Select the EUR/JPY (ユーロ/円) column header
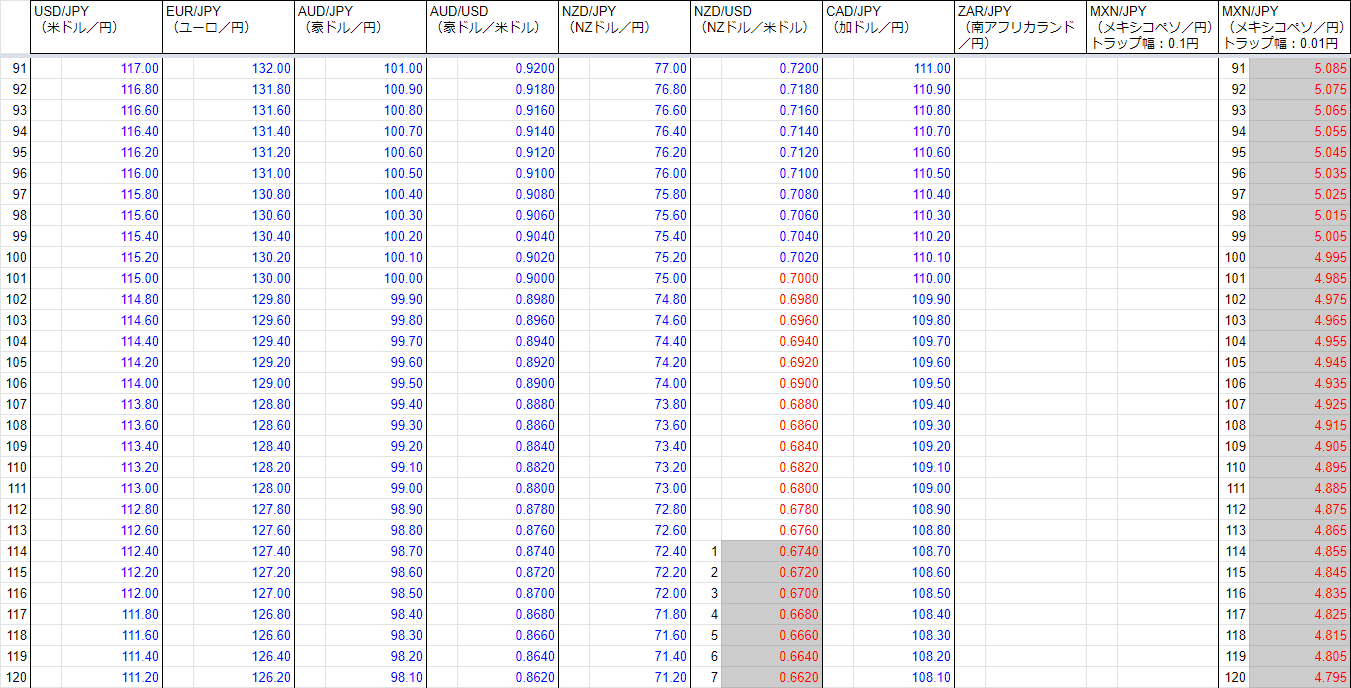This screenshot has height=688, width=1351. point(228,27)
